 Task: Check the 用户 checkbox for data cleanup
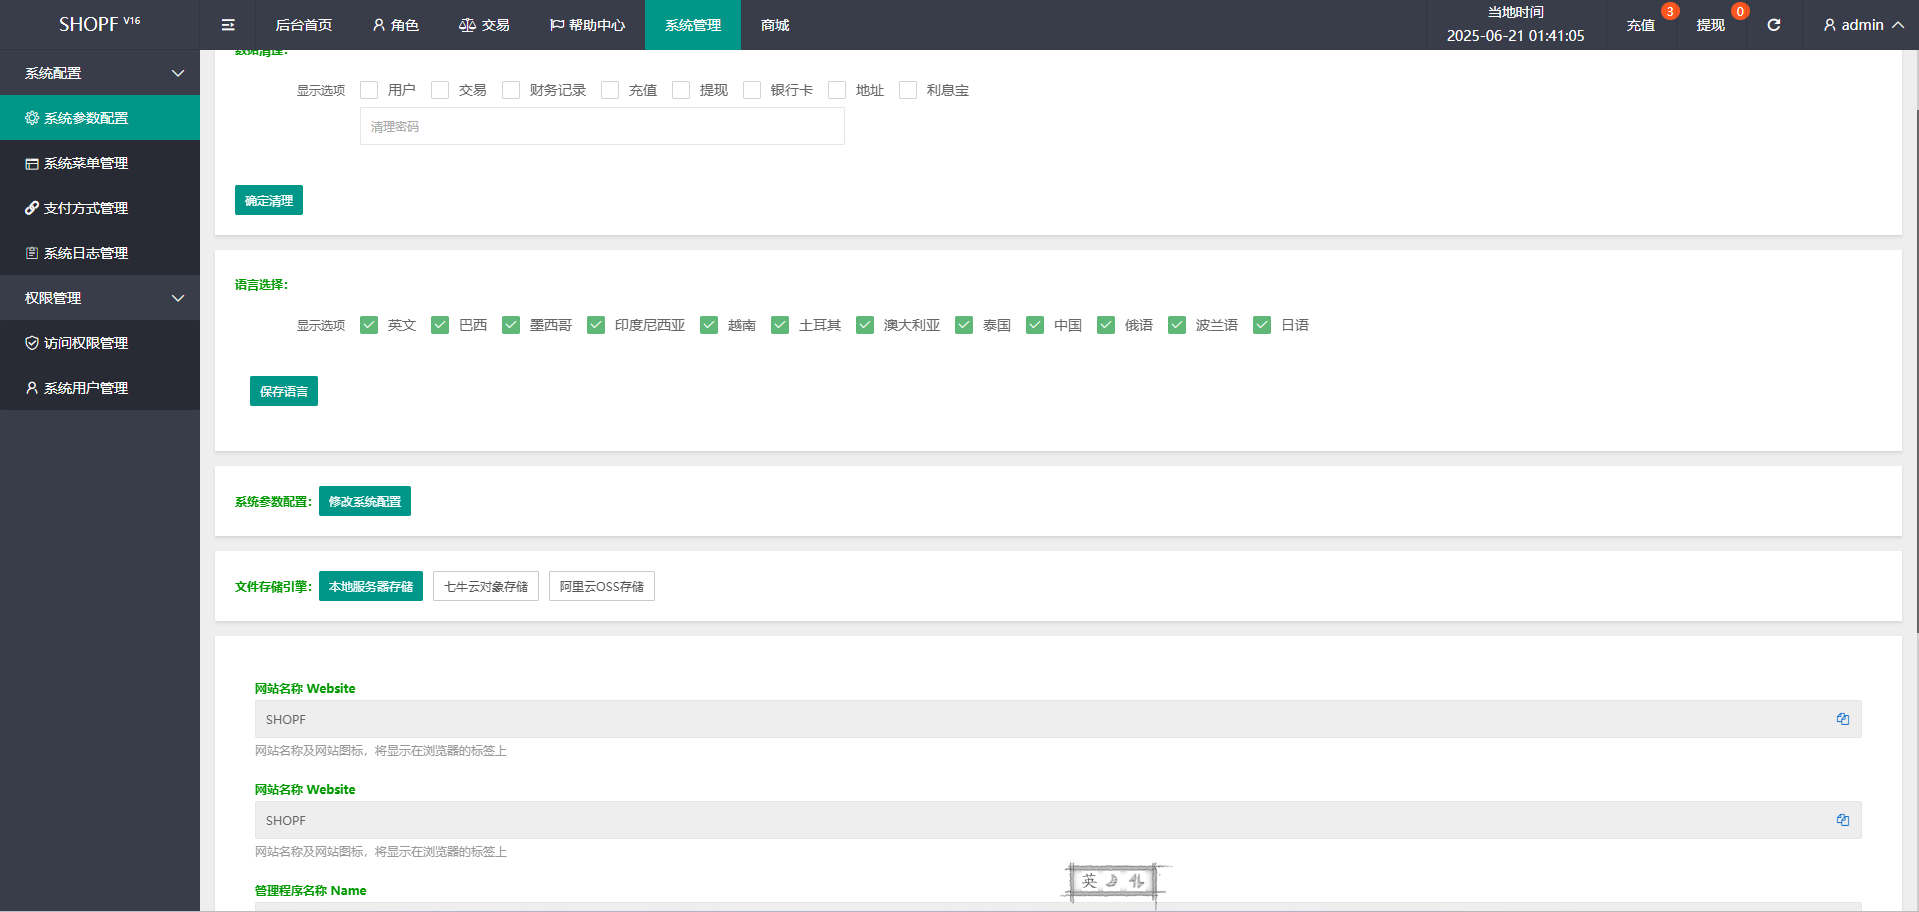tap(369, 90)
